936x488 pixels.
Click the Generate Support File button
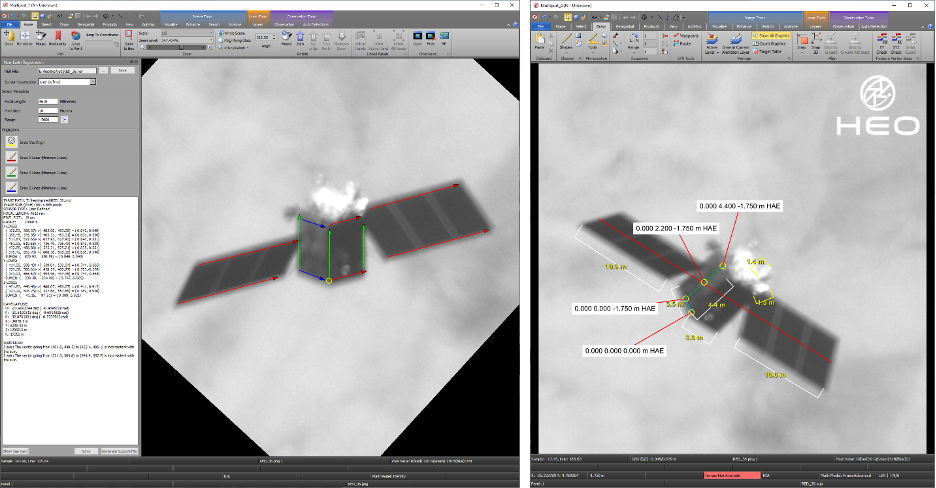click(x=119, y=451)
